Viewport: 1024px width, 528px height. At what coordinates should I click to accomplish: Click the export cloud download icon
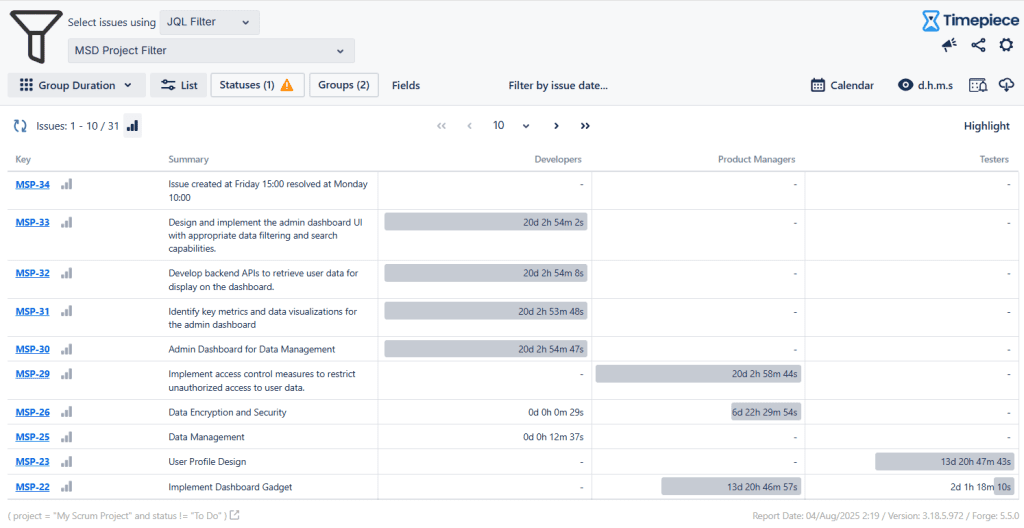click(1006, 85)
